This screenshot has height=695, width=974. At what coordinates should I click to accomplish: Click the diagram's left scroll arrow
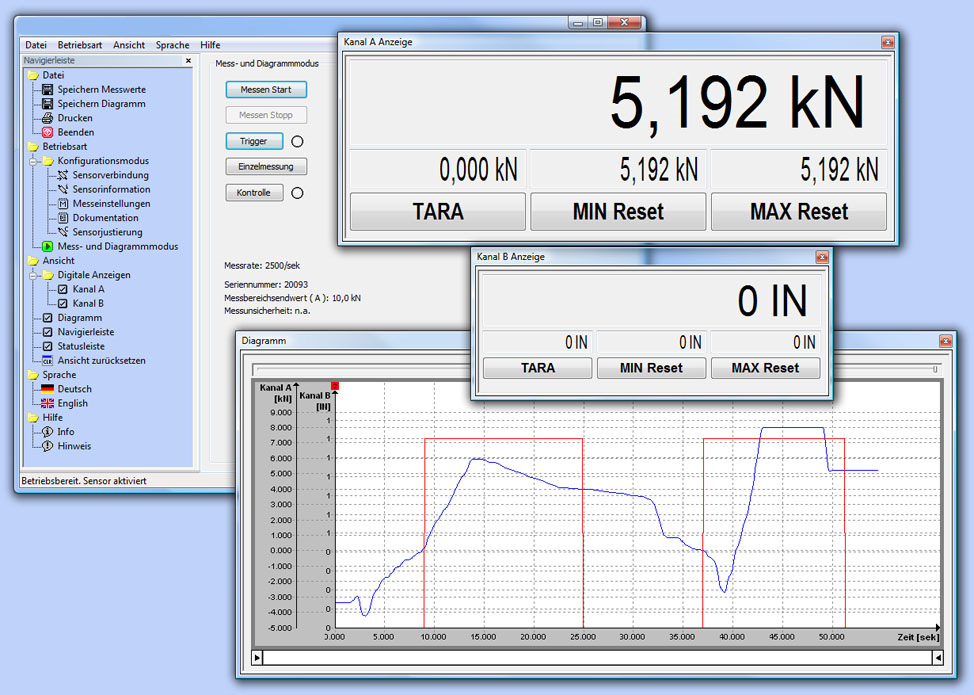[x=258, y=658]
